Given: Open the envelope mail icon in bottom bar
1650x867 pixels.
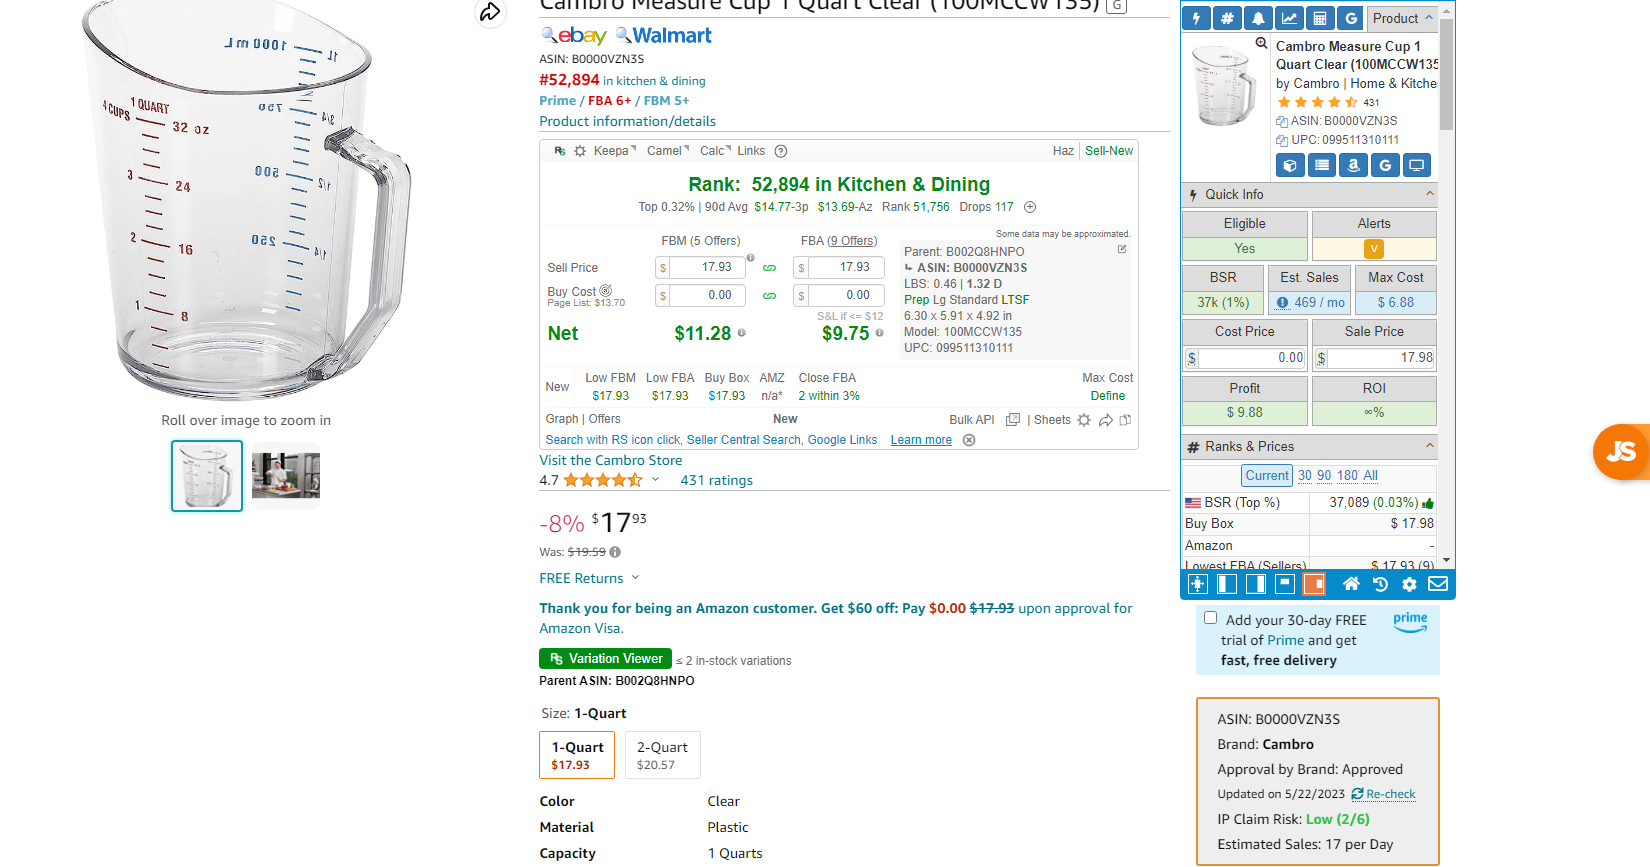Looking at the screenshot, I should click(1438, 584).
